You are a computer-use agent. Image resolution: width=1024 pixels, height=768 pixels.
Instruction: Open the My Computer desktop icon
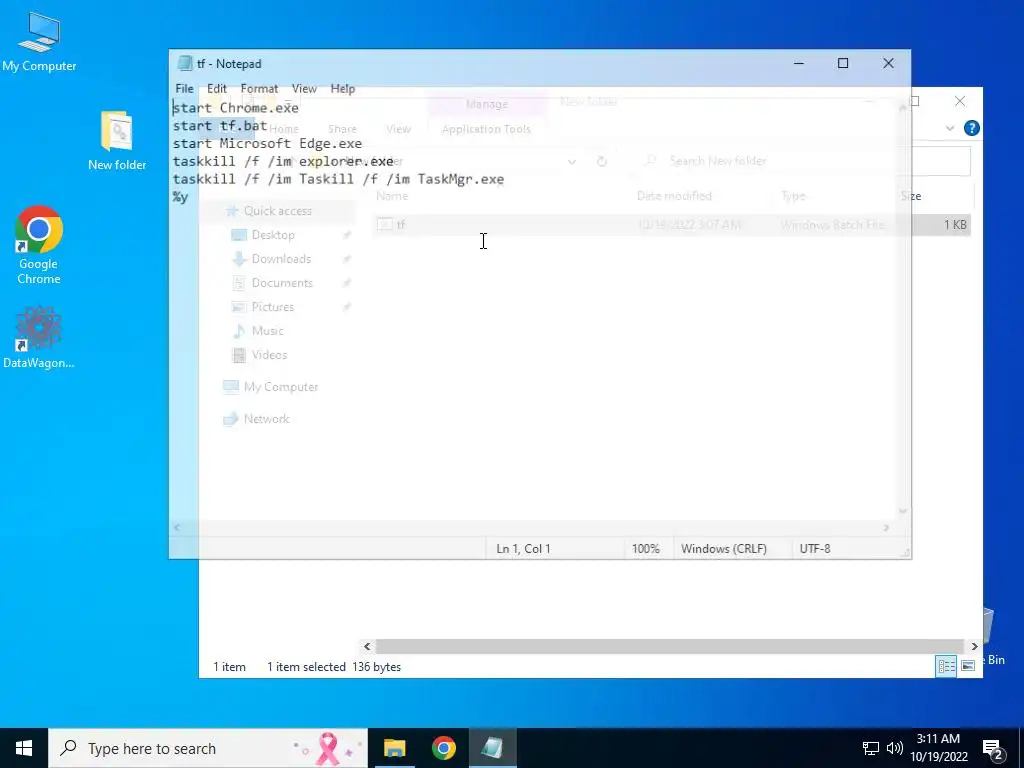[39, 41]
